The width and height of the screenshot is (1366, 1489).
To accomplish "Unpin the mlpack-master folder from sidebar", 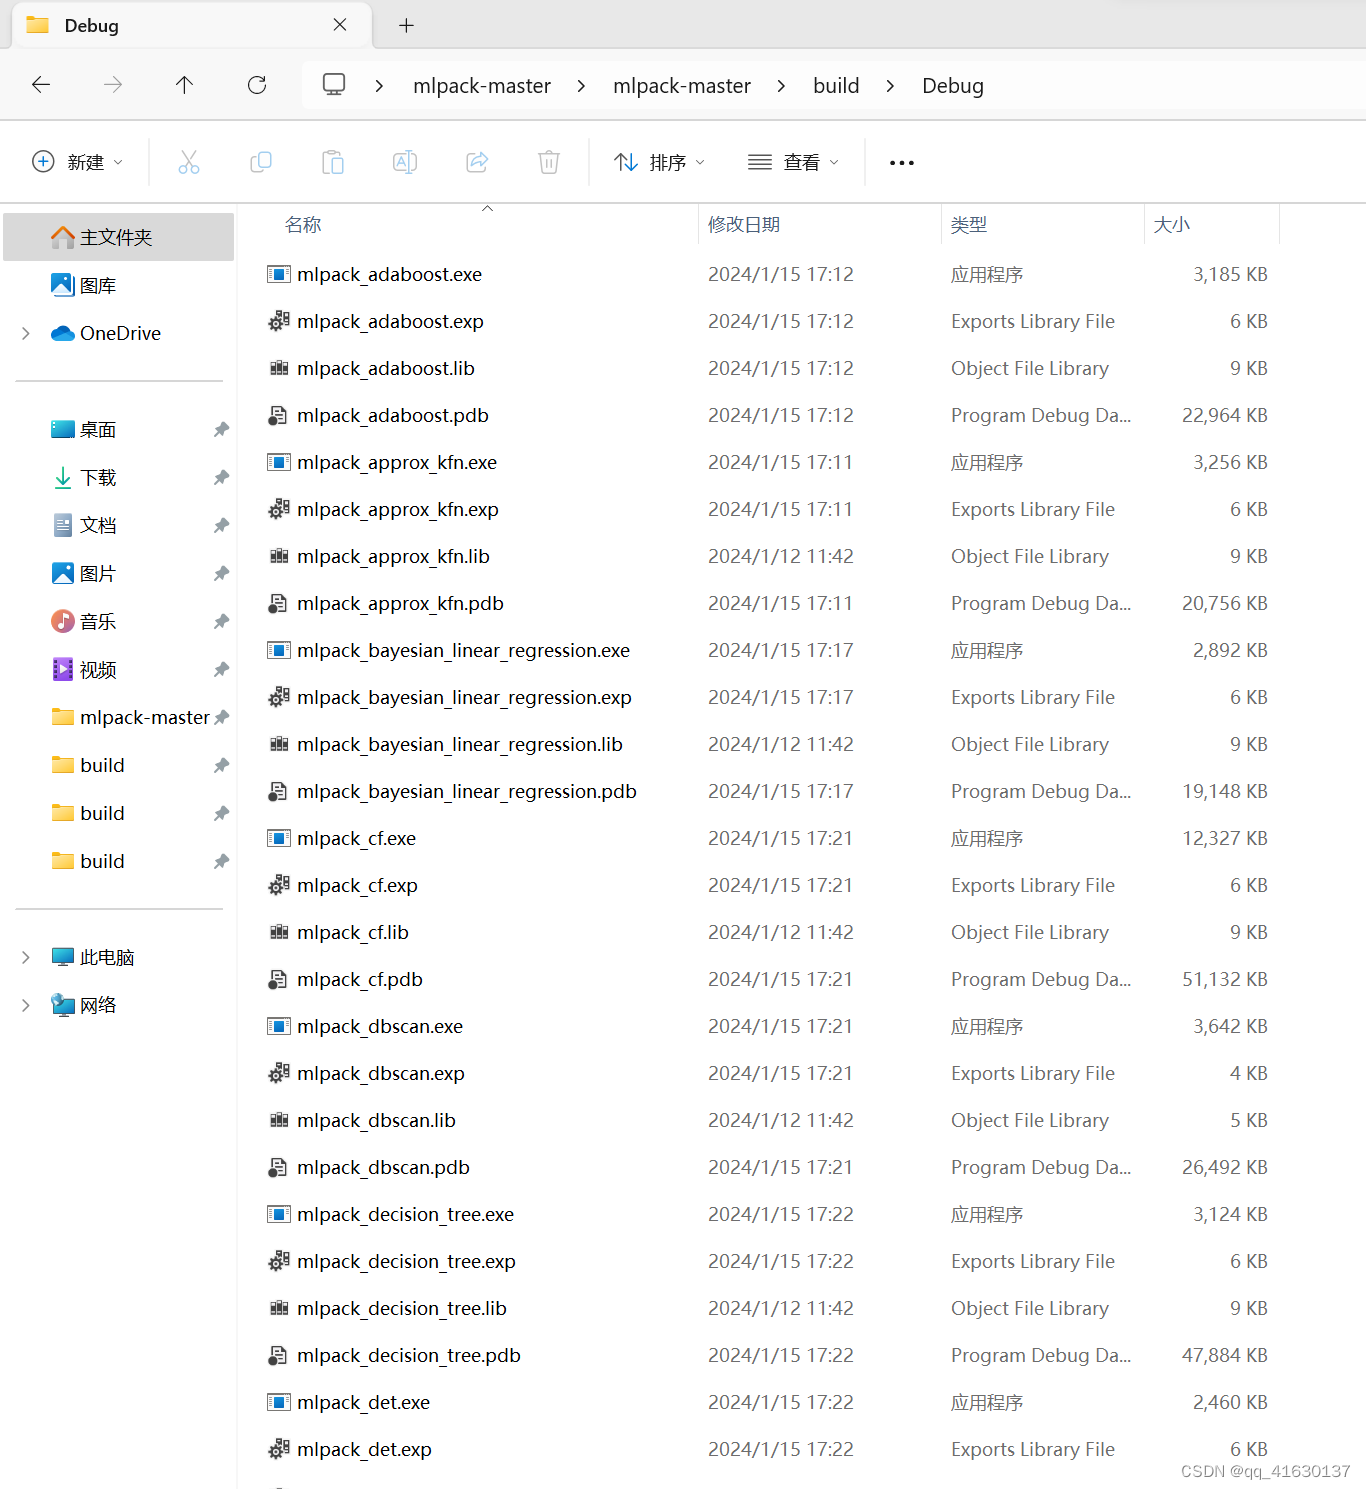I will pos(221,717).
